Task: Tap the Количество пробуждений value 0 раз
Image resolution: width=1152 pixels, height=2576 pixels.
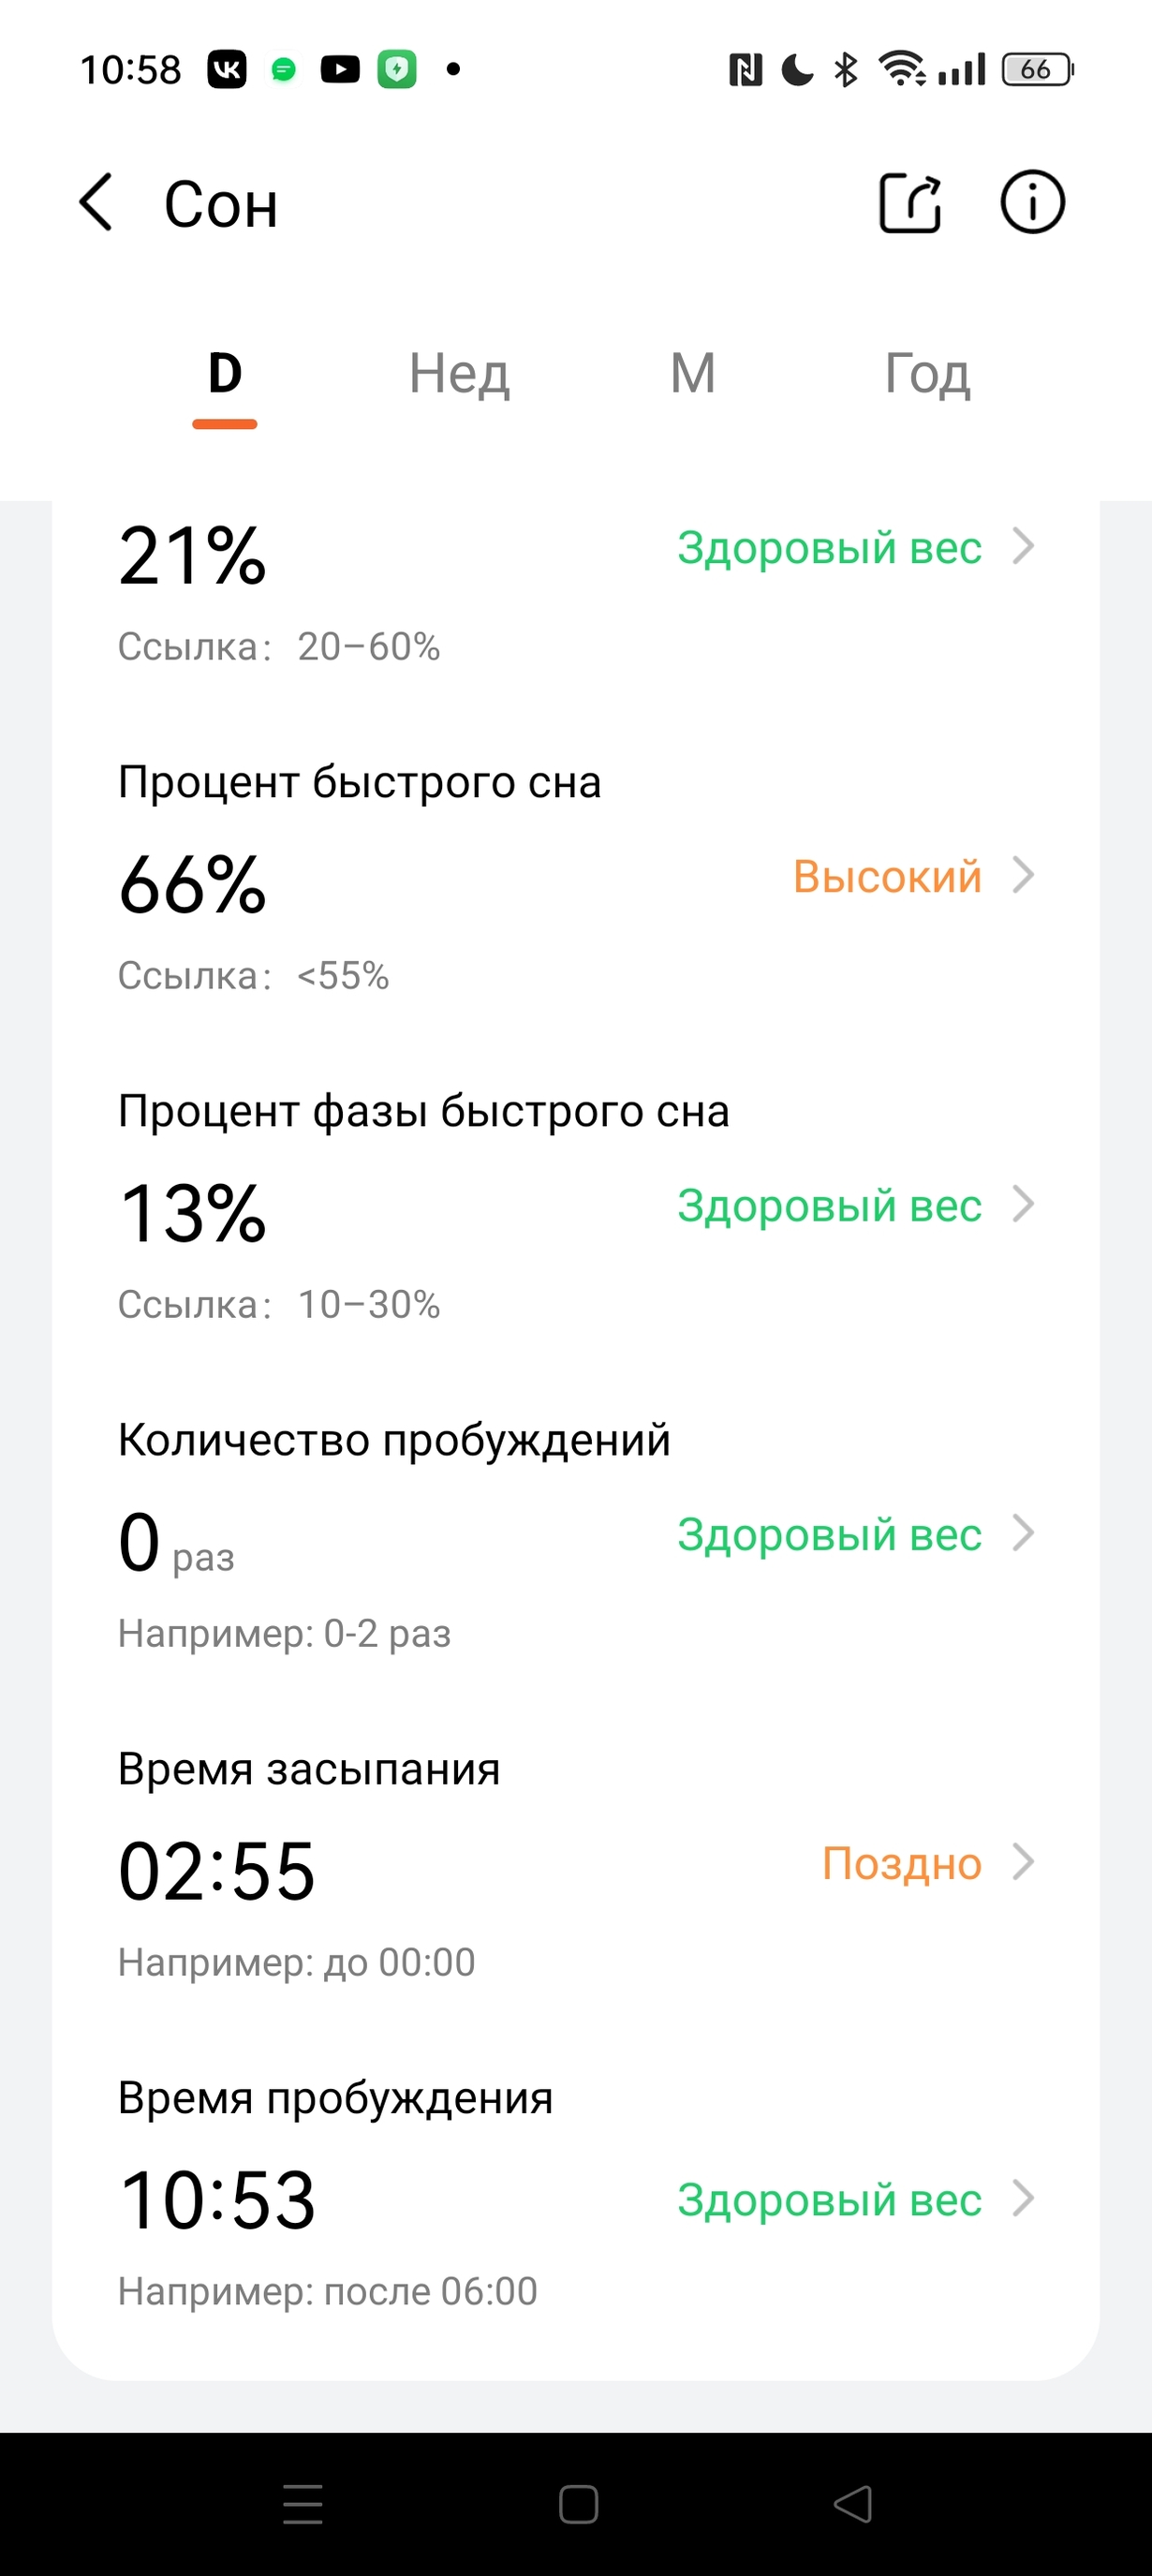Action: coord(176,1543)
